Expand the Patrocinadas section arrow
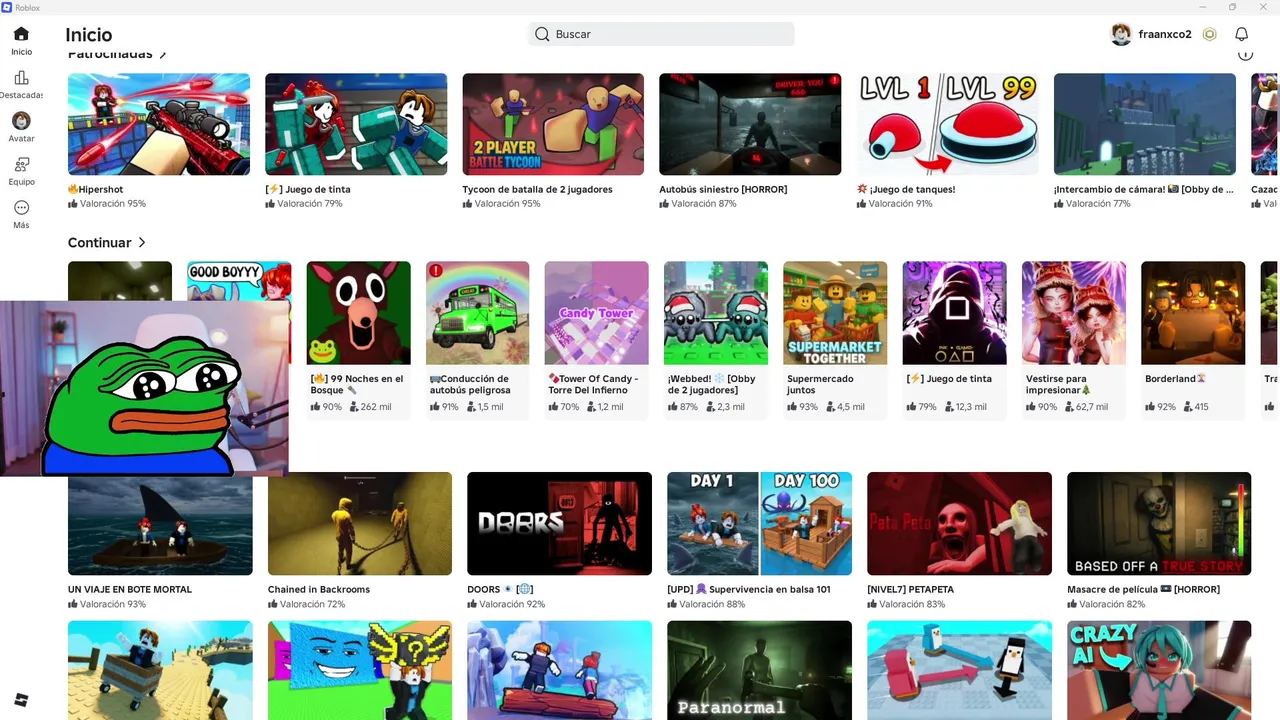 coord(162,54)
